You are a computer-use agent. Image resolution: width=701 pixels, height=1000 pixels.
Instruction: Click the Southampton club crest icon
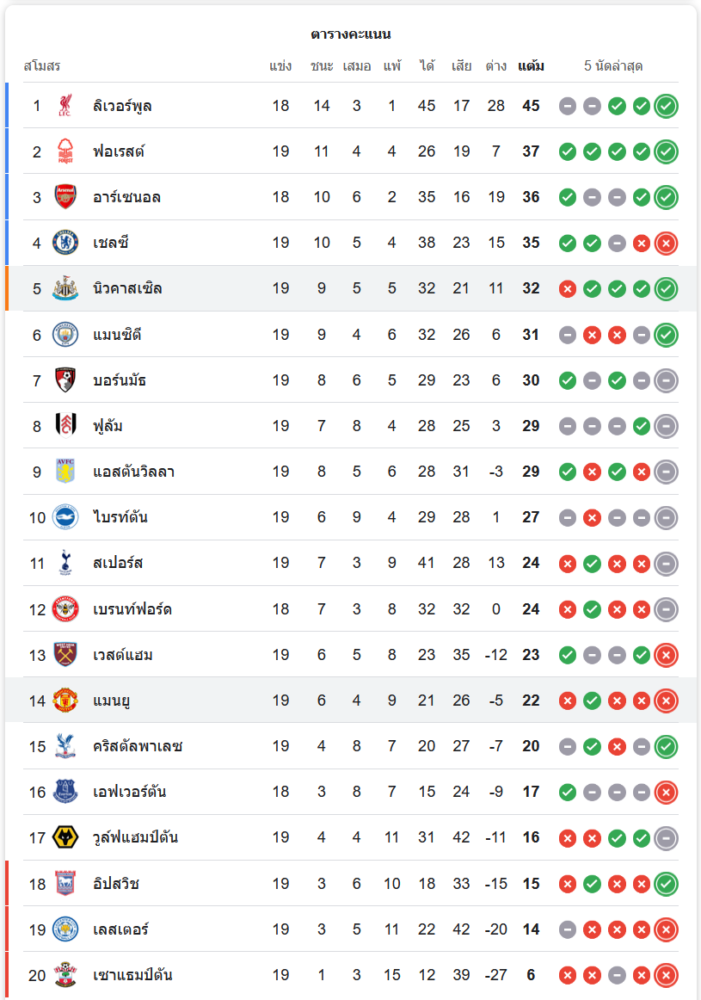click(x=66, y=974)
